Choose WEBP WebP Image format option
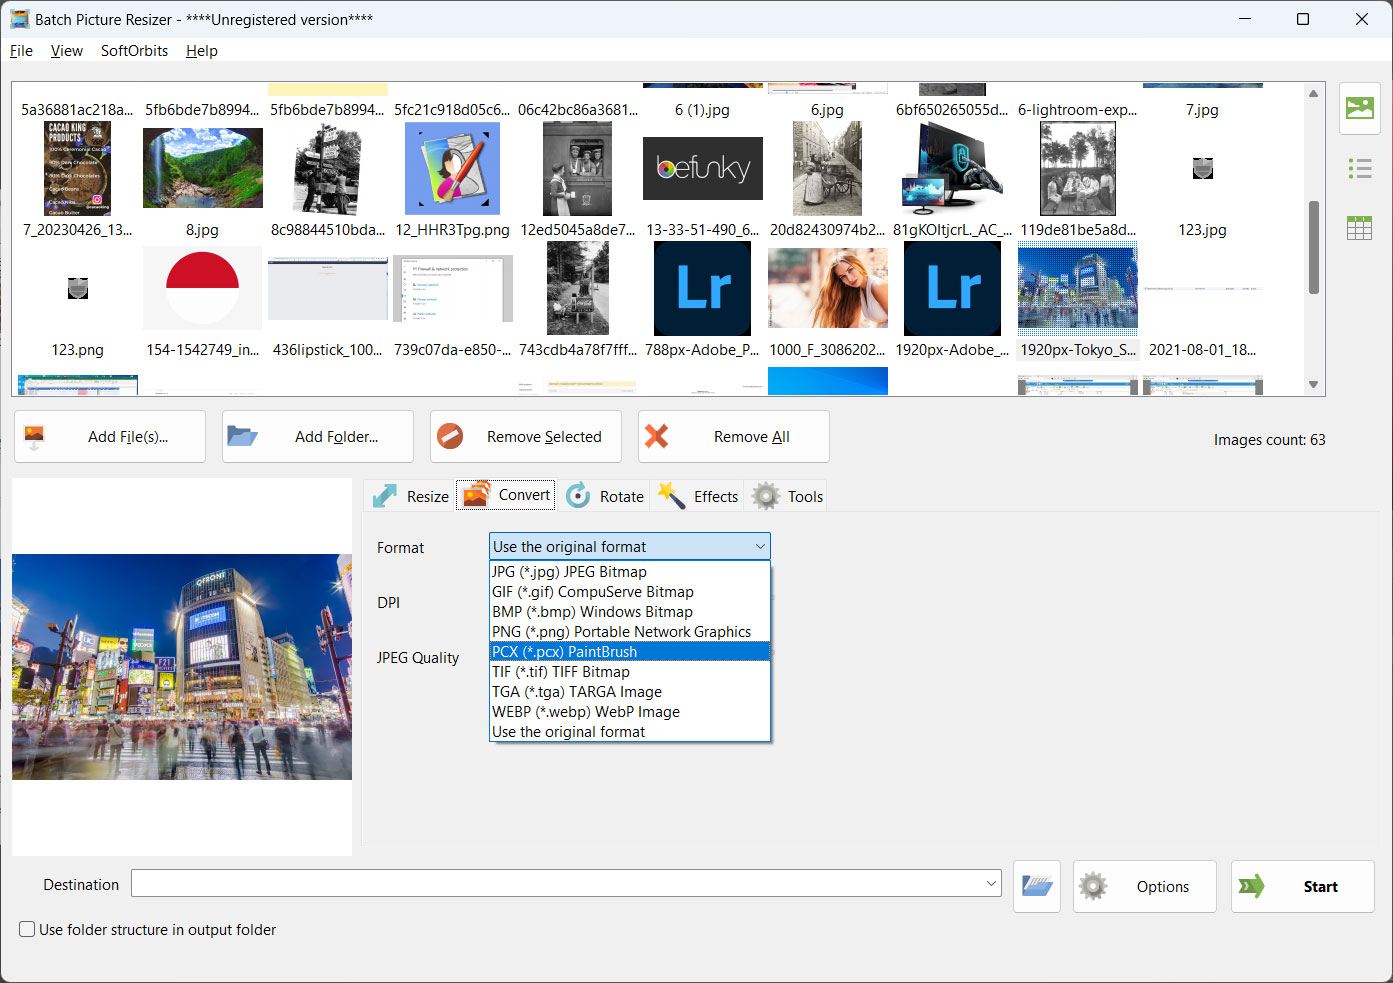 coord(630,712)
